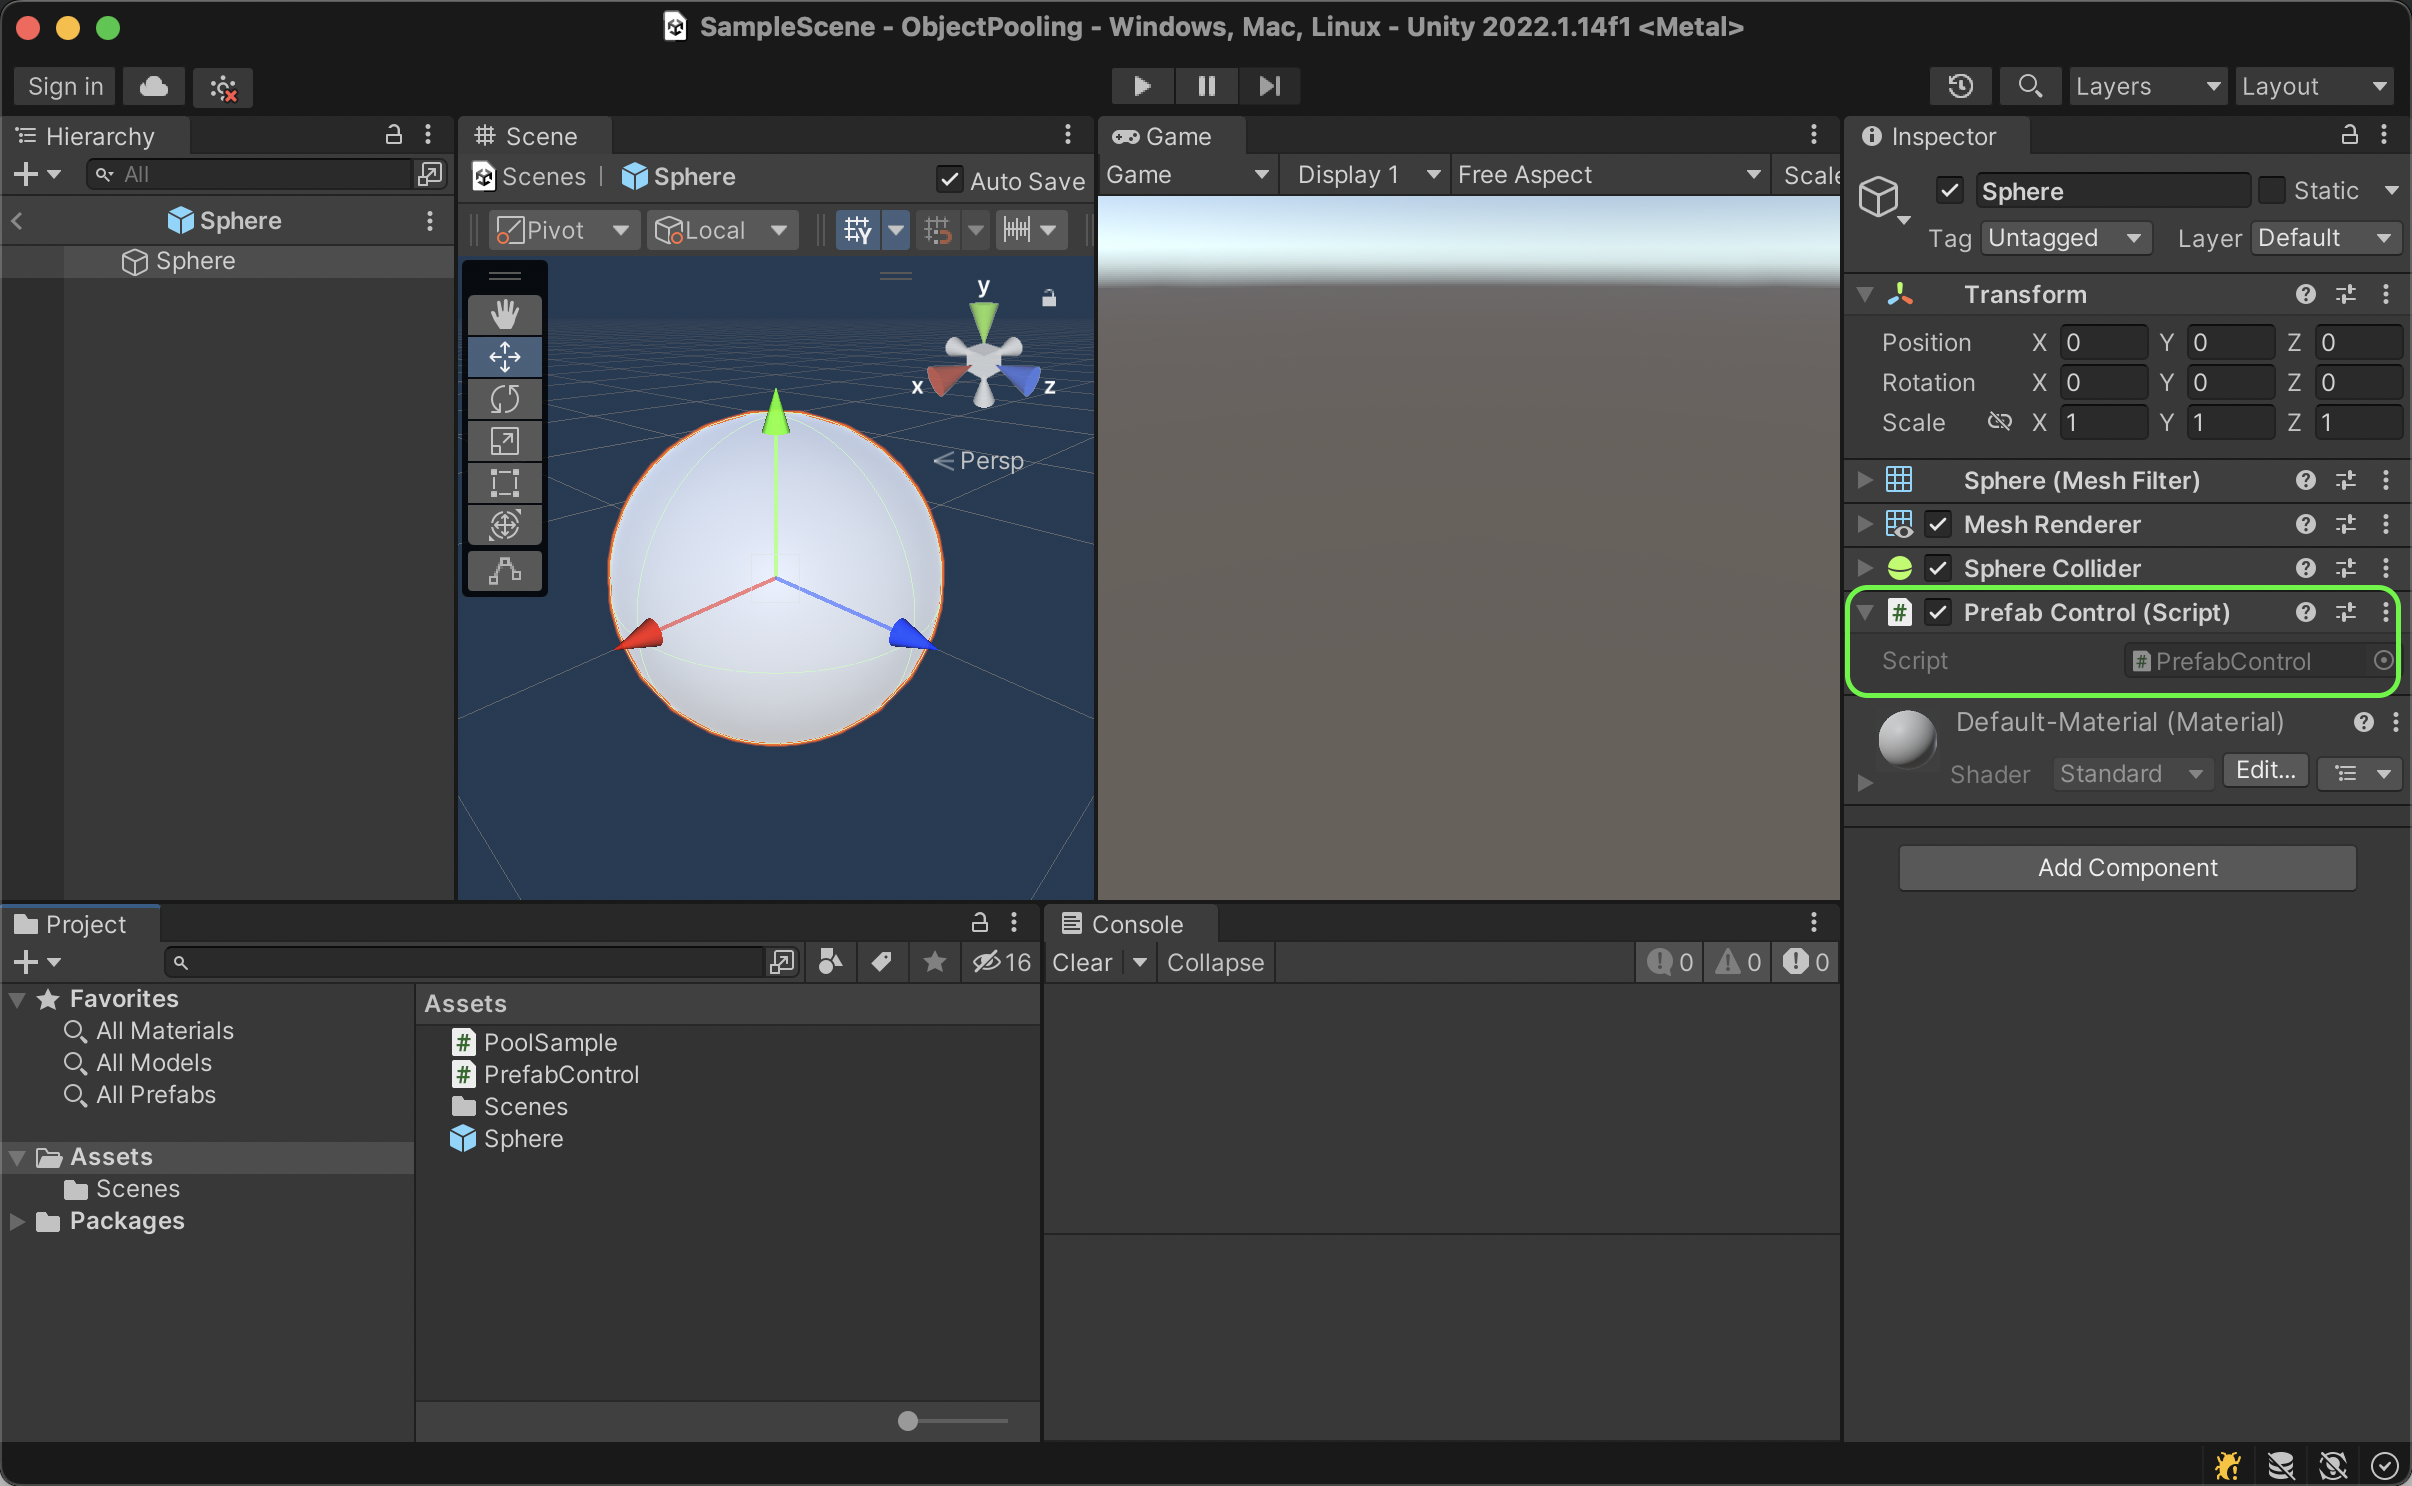
Task: Select the Rotate tool in Scene
Action: point(505,399)
